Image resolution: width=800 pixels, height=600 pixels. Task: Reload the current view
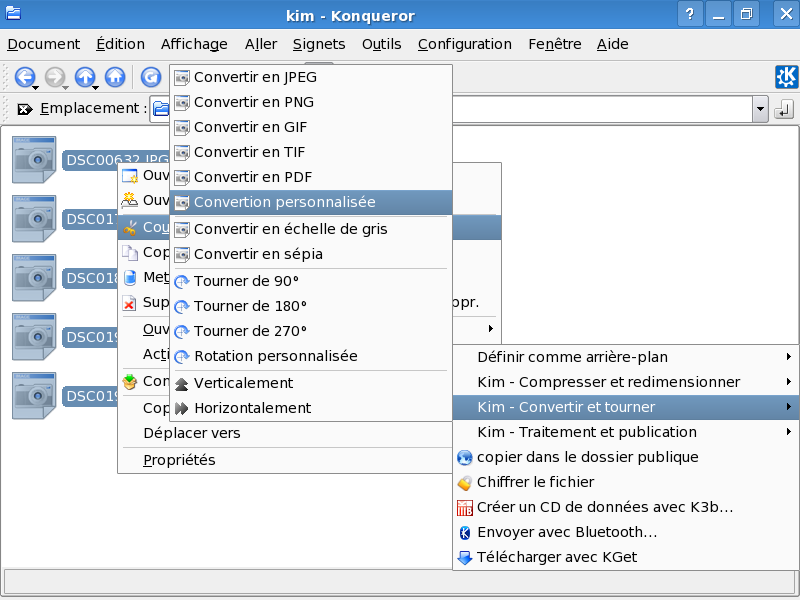151,77
